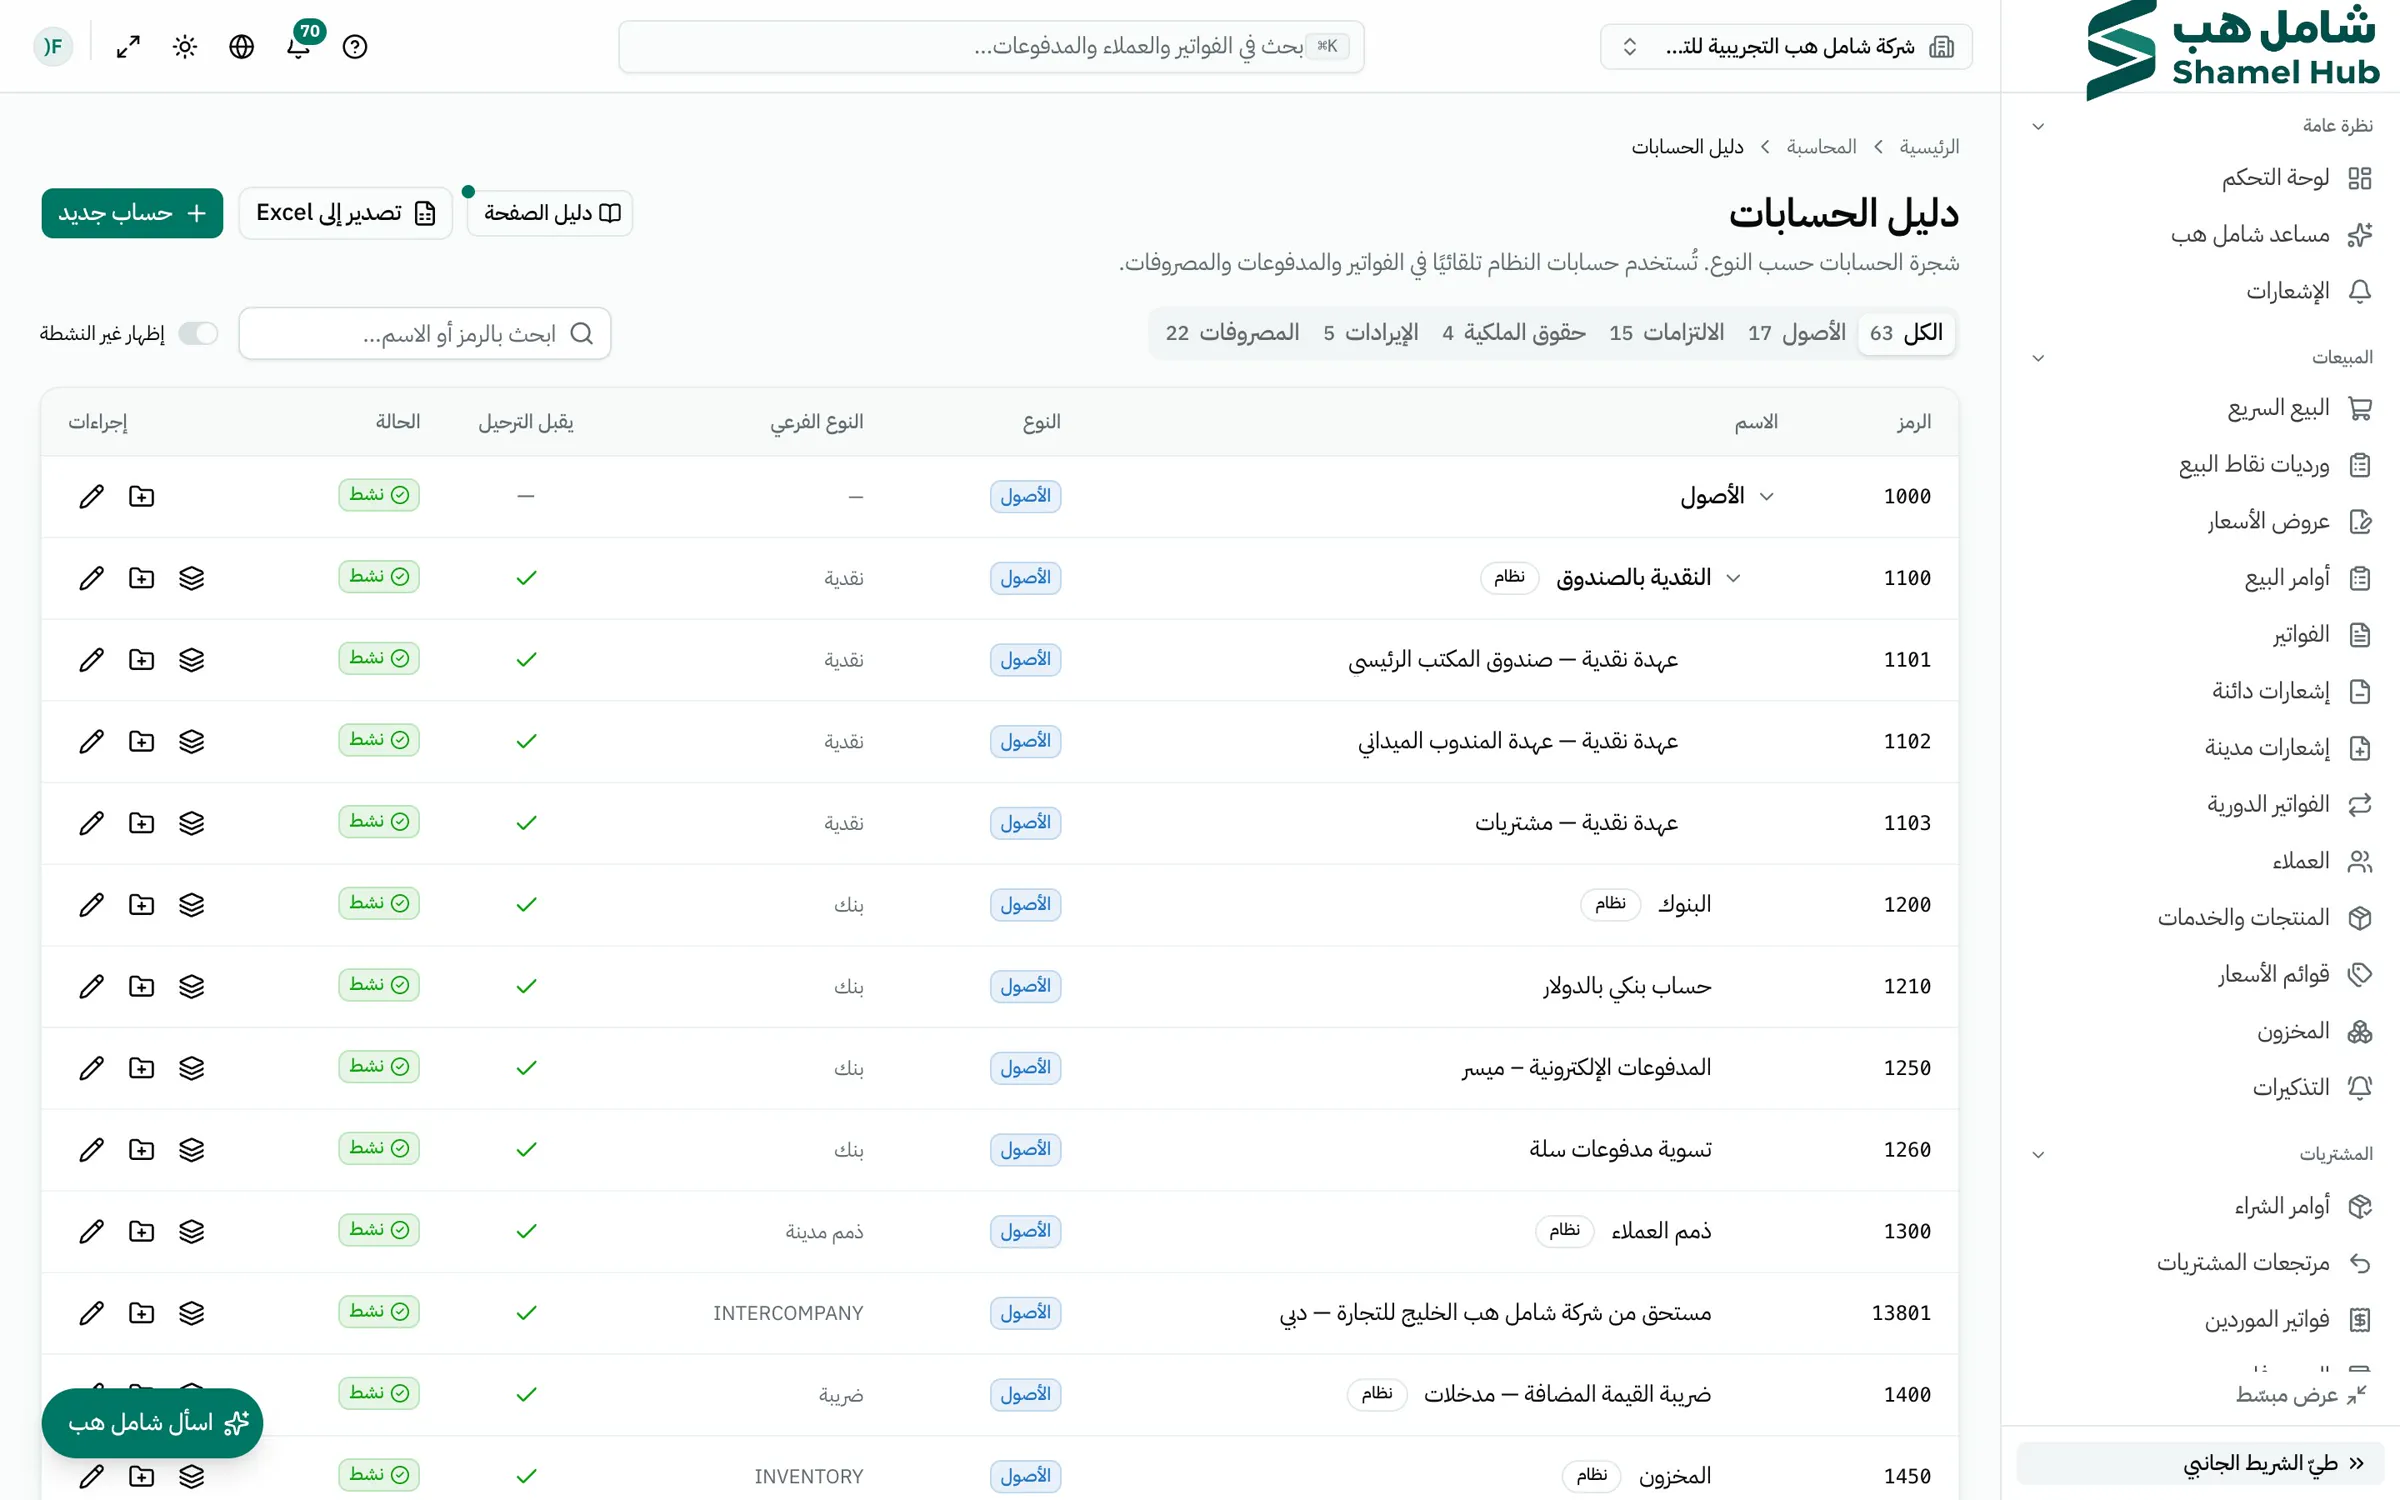Click the language globe icon
Screen dimensions: 2400x1500
241,46
